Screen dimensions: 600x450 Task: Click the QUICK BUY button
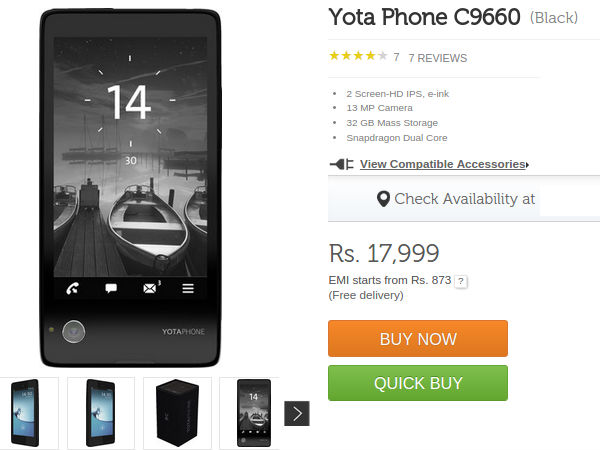pos(418,383)
